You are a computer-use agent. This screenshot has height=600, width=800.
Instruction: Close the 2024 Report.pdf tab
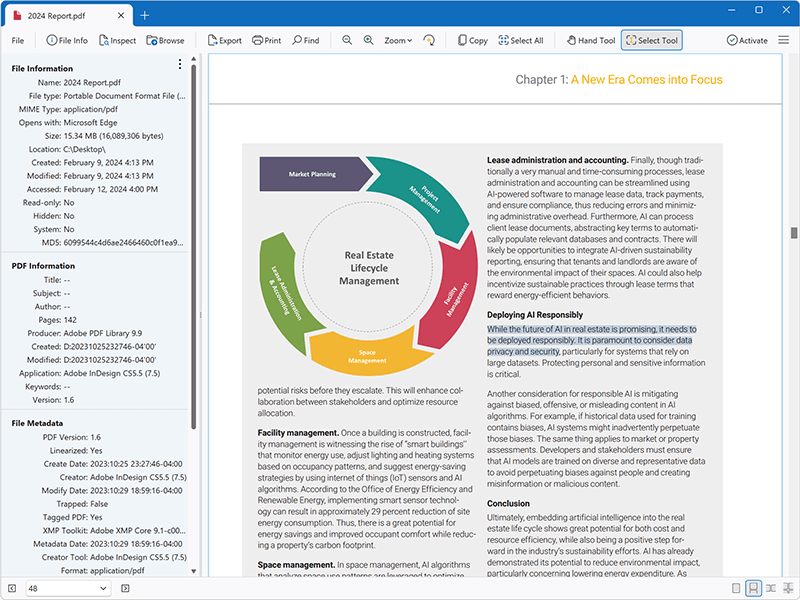121,16
